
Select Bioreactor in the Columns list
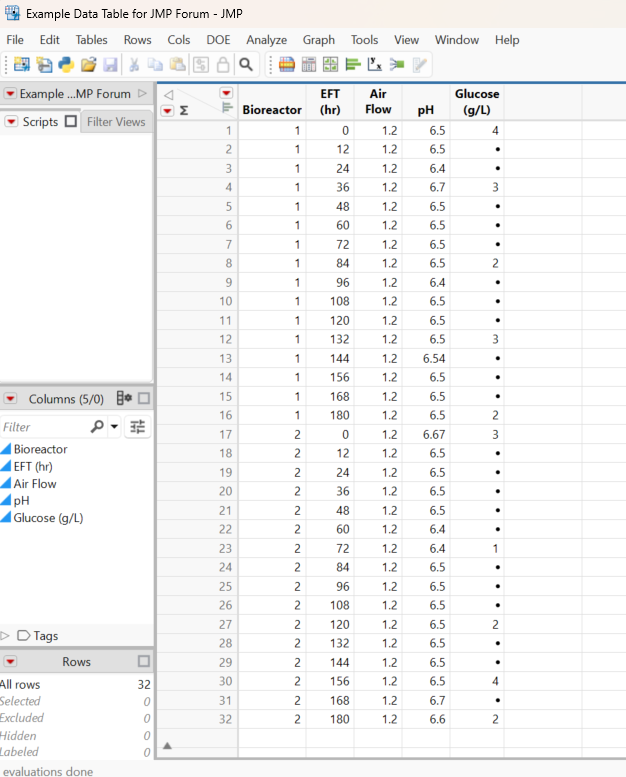point(40,449)
